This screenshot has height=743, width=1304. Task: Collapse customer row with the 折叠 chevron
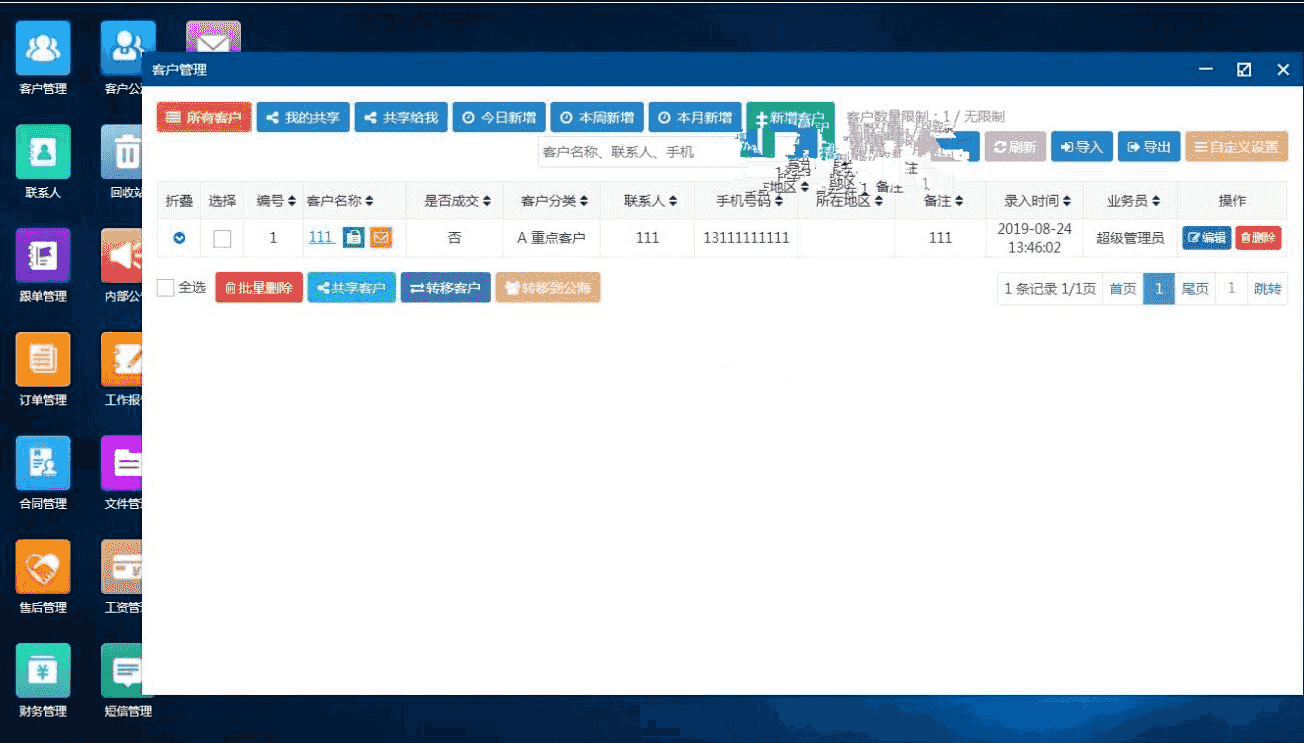[x=180, y=238]
